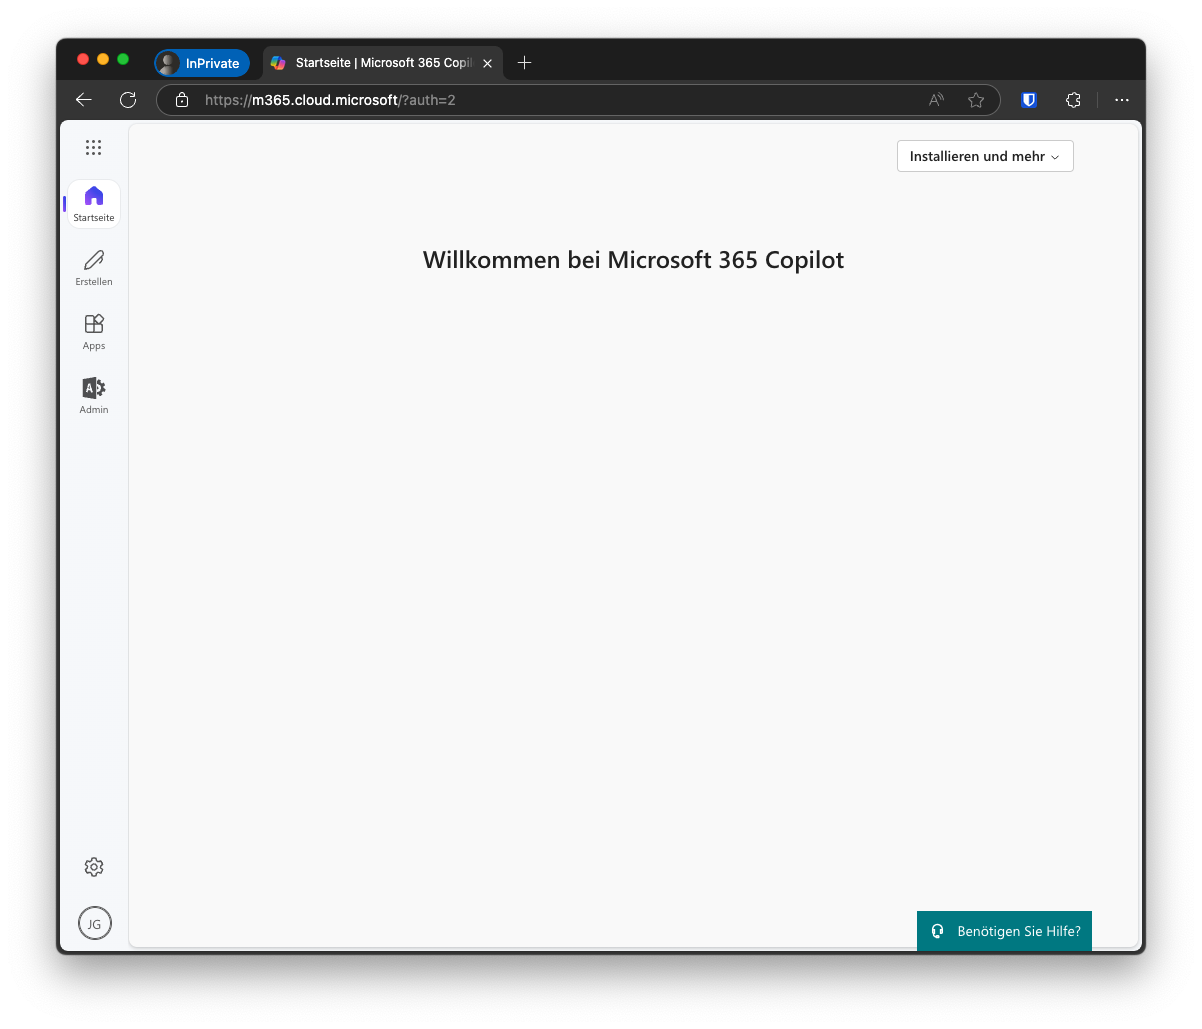Click the yellow minimize window button
This screenshot has width=1202, height=1029.
(x=103, y=60)
